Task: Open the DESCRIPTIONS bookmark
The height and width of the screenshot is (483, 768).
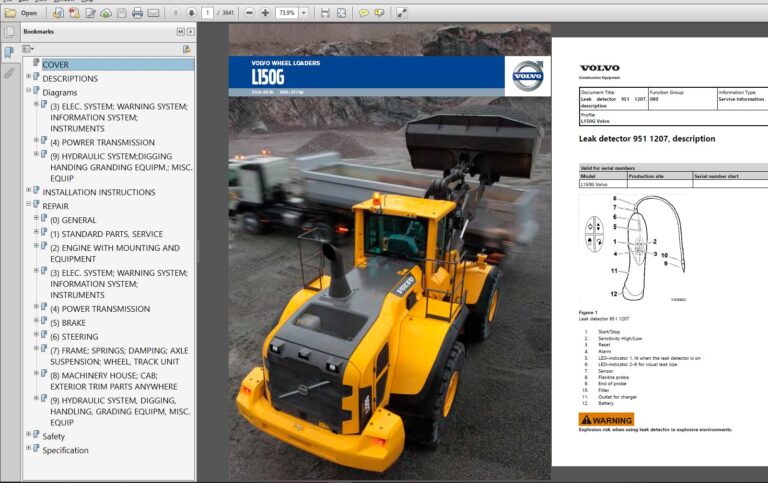Action: (x=70, y=78)
